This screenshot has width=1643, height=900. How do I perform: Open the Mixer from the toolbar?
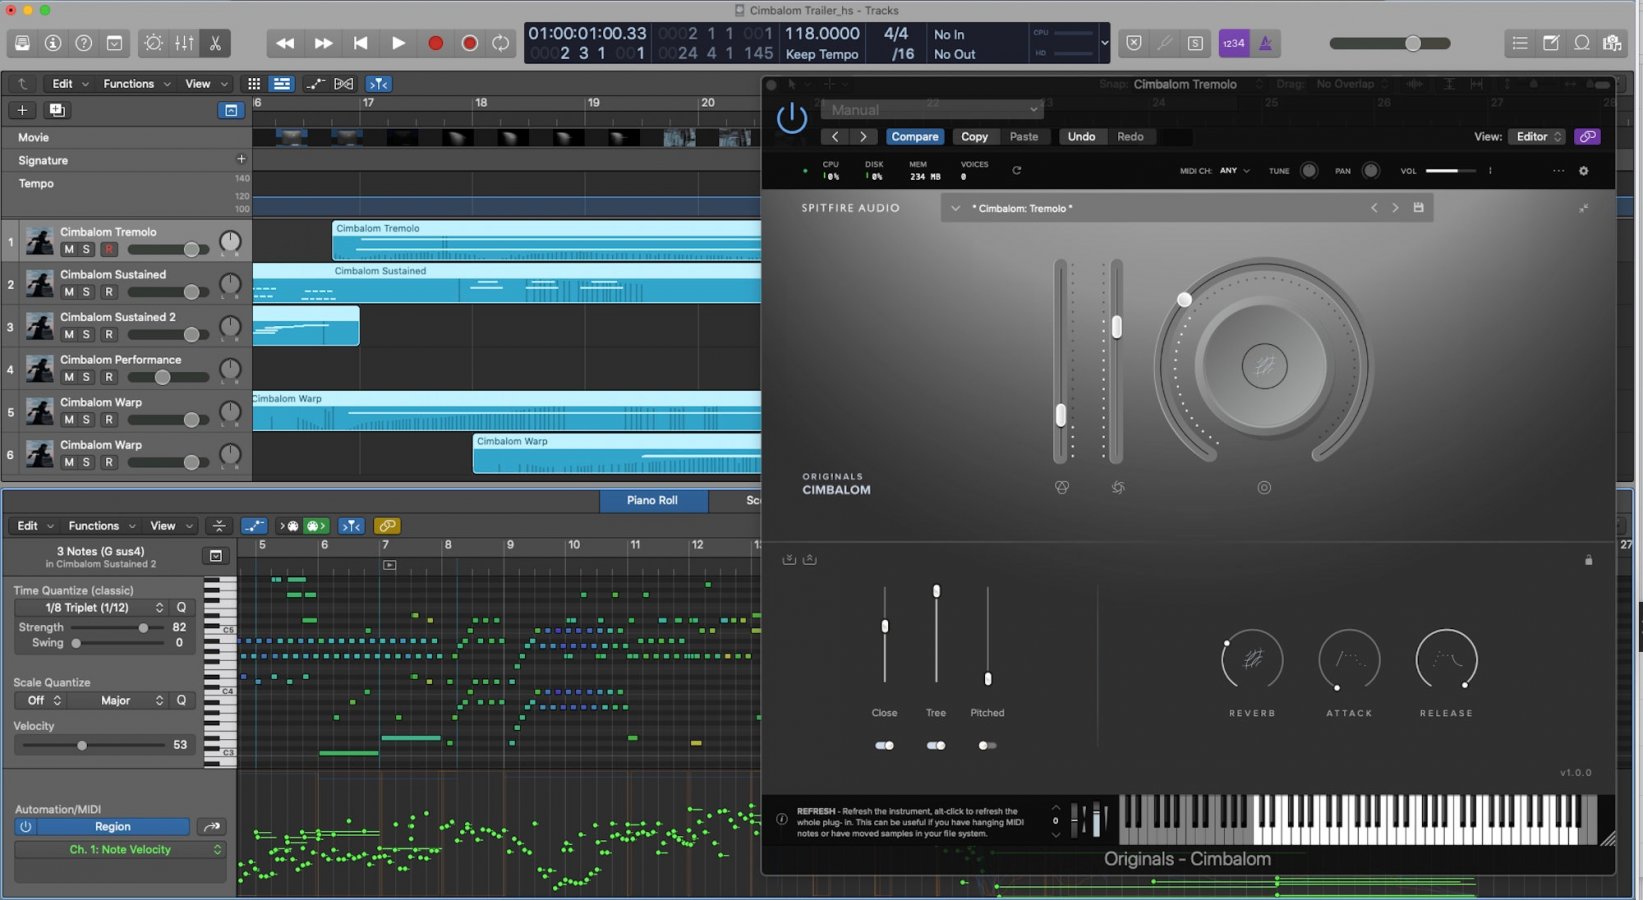(184, 43)
